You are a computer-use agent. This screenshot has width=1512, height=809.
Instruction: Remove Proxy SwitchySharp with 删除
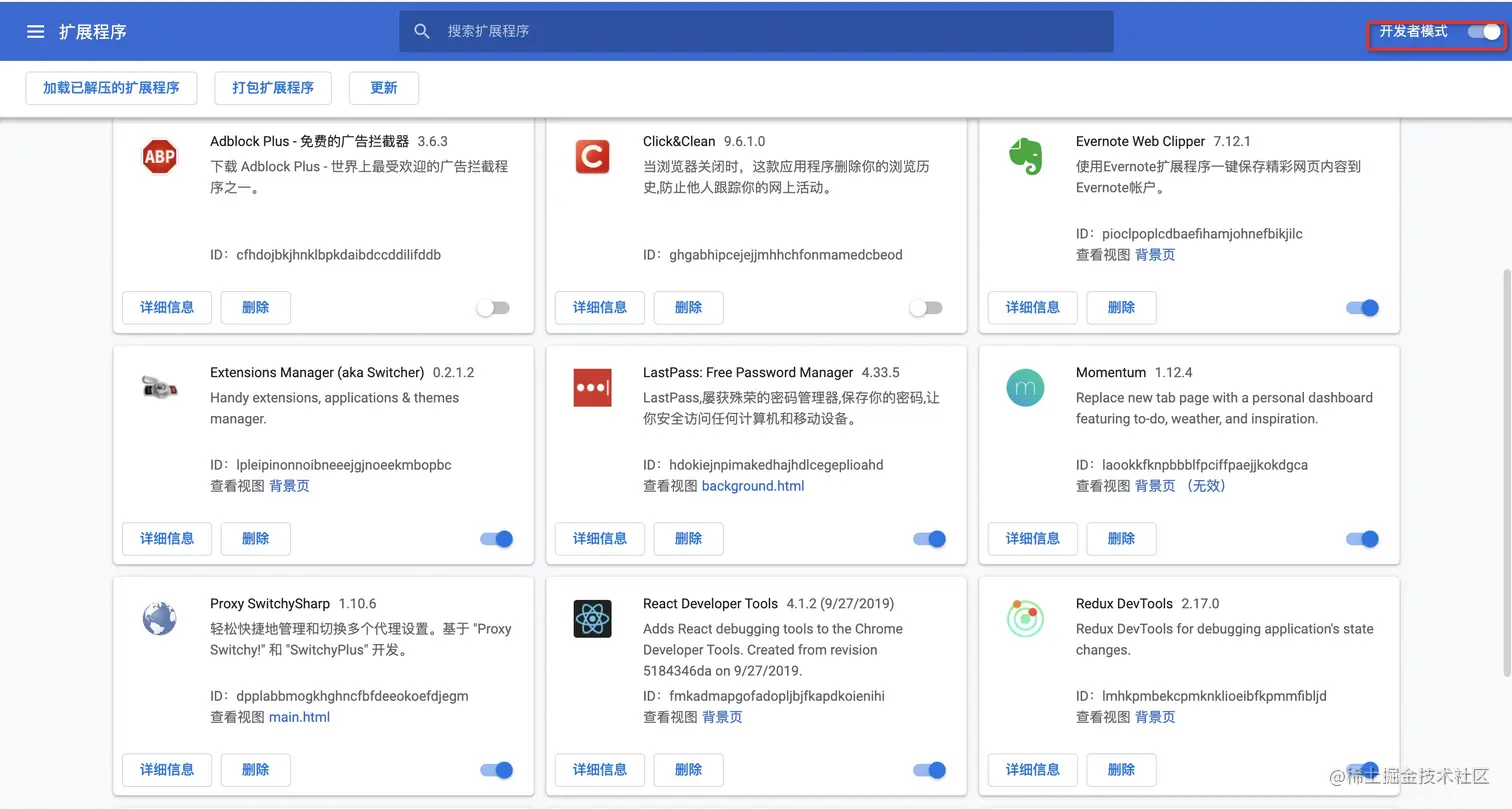pyautogui.click(x=256, y=770)
